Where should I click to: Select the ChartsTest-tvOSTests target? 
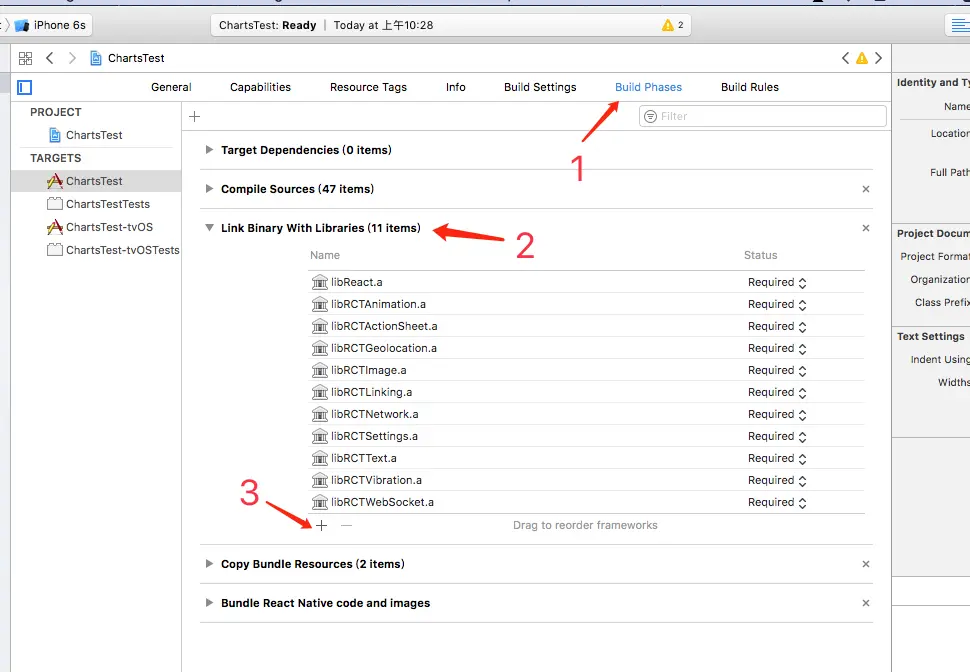click(113, 250)
